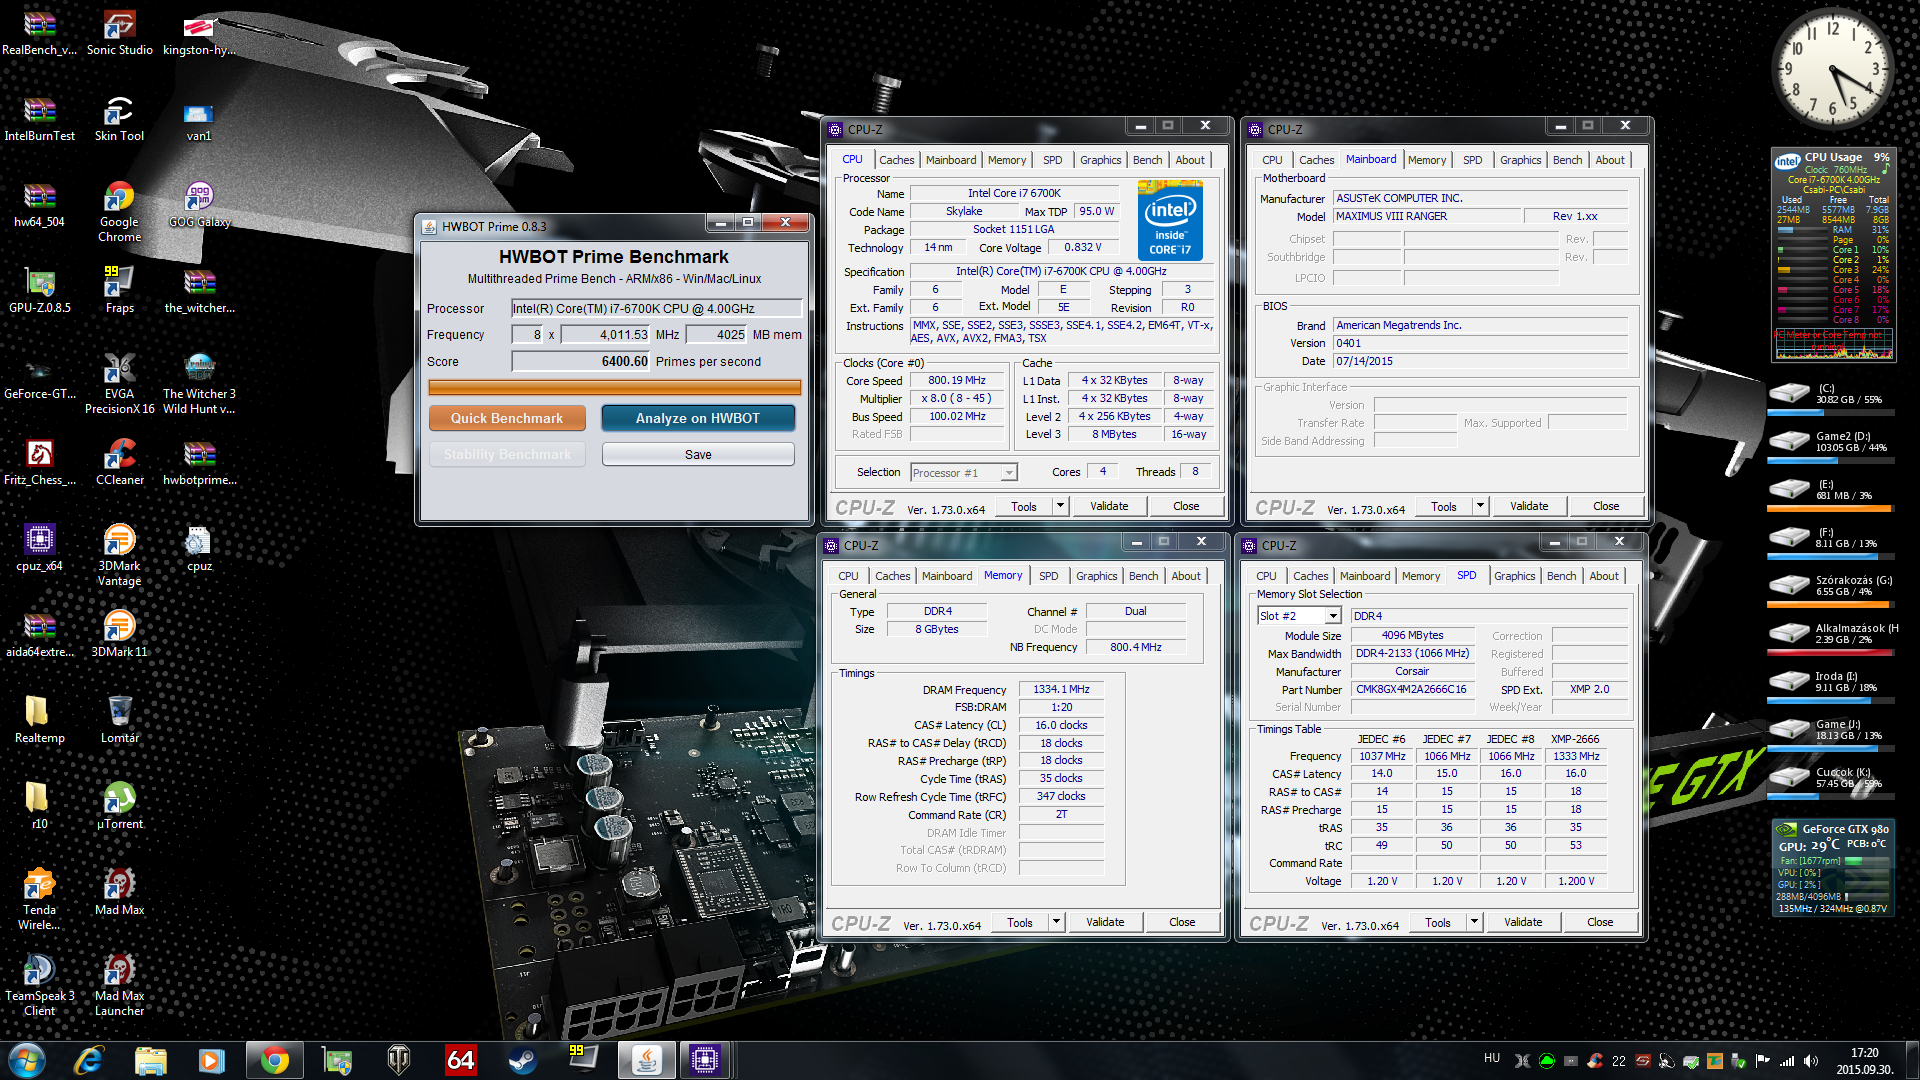Open the AIDA64 taskbar icon
The image size is (1920, 1080).
click(461, 1060)
